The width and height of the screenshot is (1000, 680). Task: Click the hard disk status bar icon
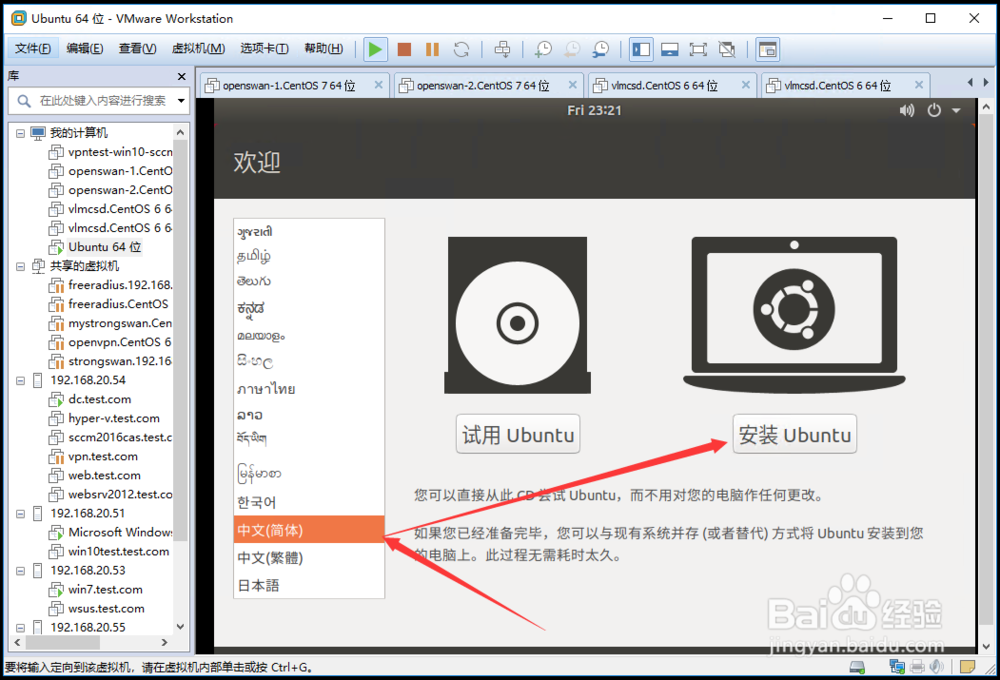coord(857,667)
